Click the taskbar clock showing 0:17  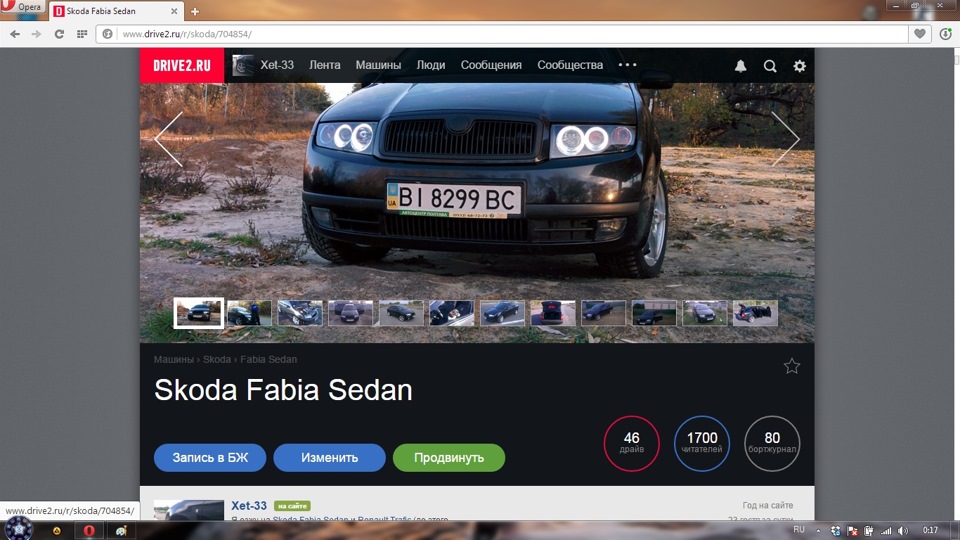(x=930, y=530)
